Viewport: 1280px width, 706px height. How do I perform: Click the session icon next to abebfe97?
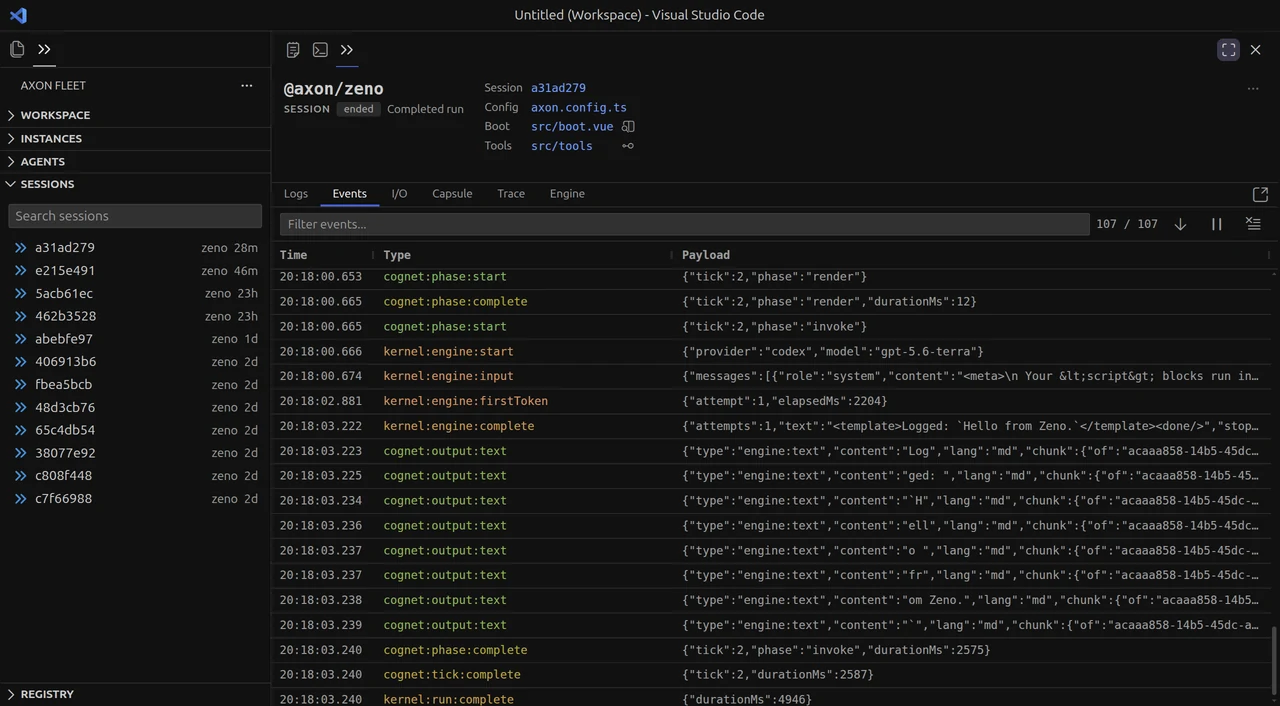[x=20, y=339]
